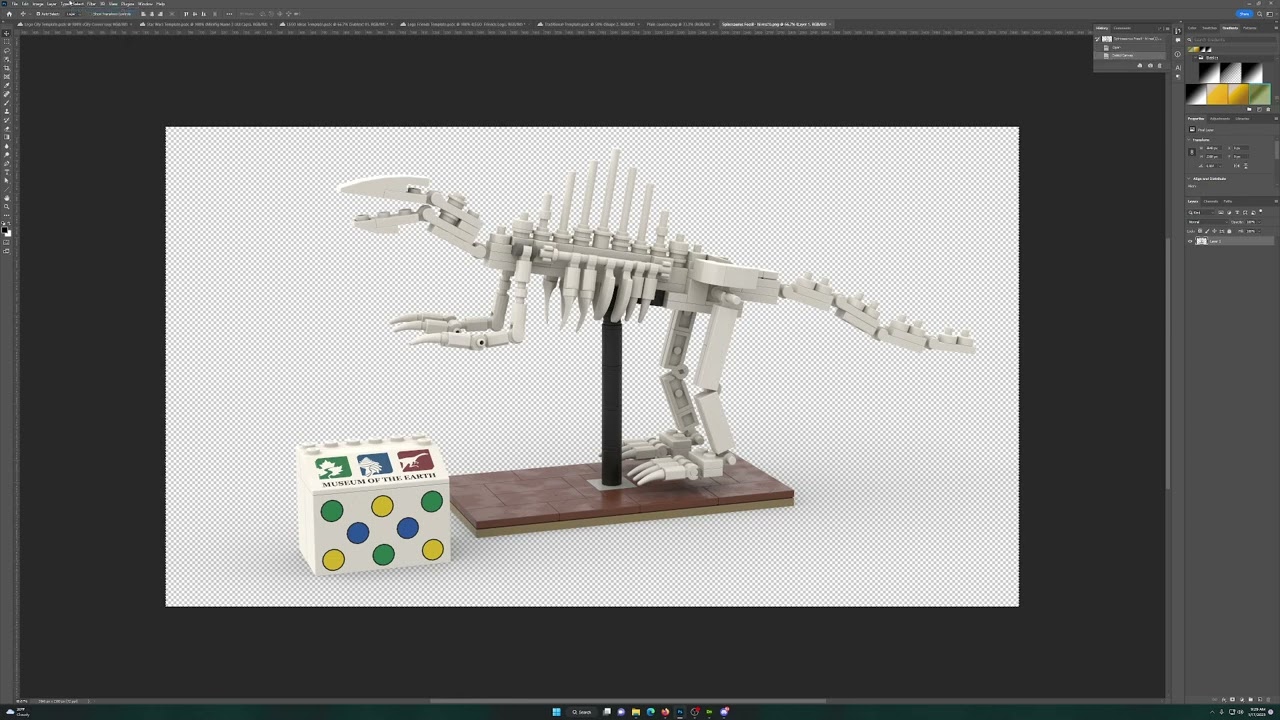Open the Windows Start button

point(556,712)
